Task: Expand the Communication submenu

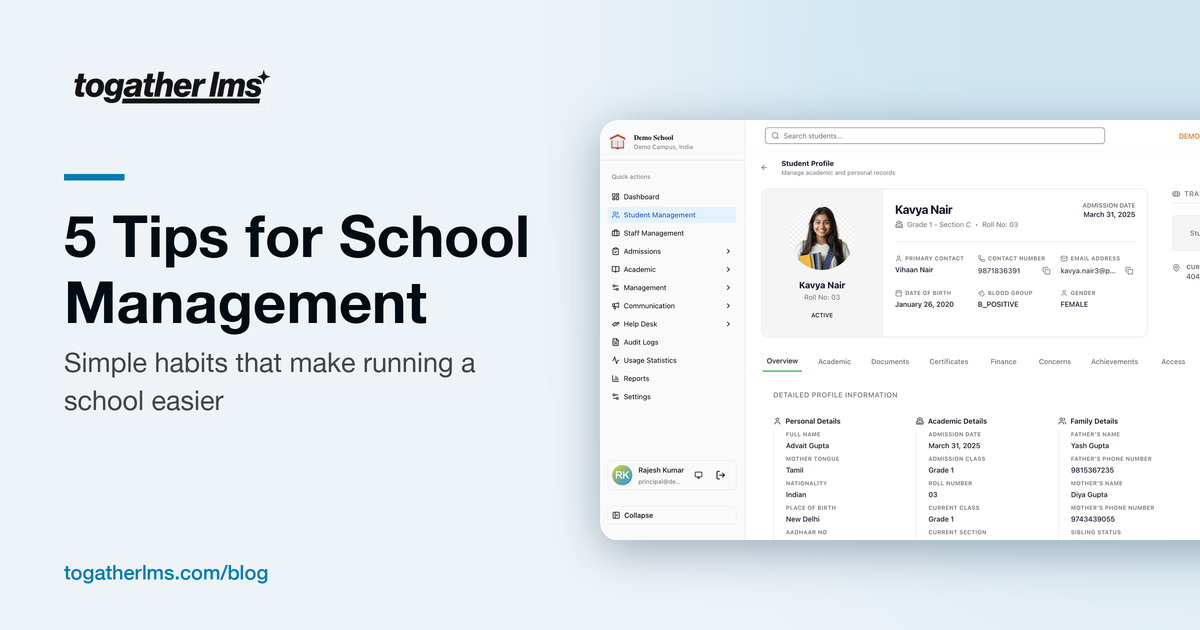Action: click(728, 306)
